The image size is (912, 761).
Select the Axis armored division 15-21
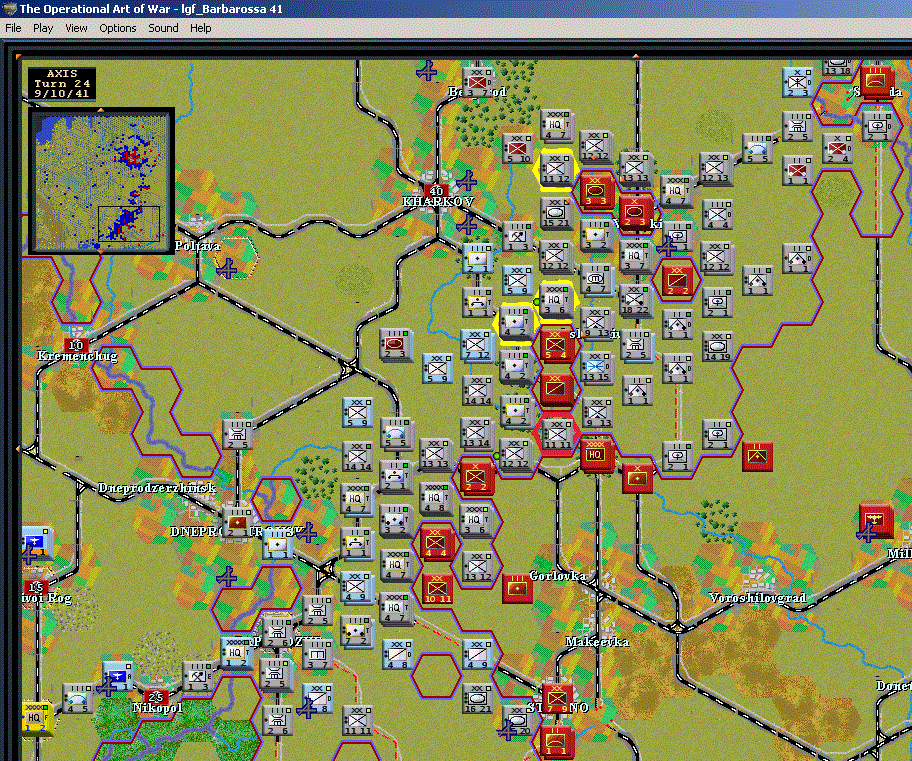pos(556,212)
